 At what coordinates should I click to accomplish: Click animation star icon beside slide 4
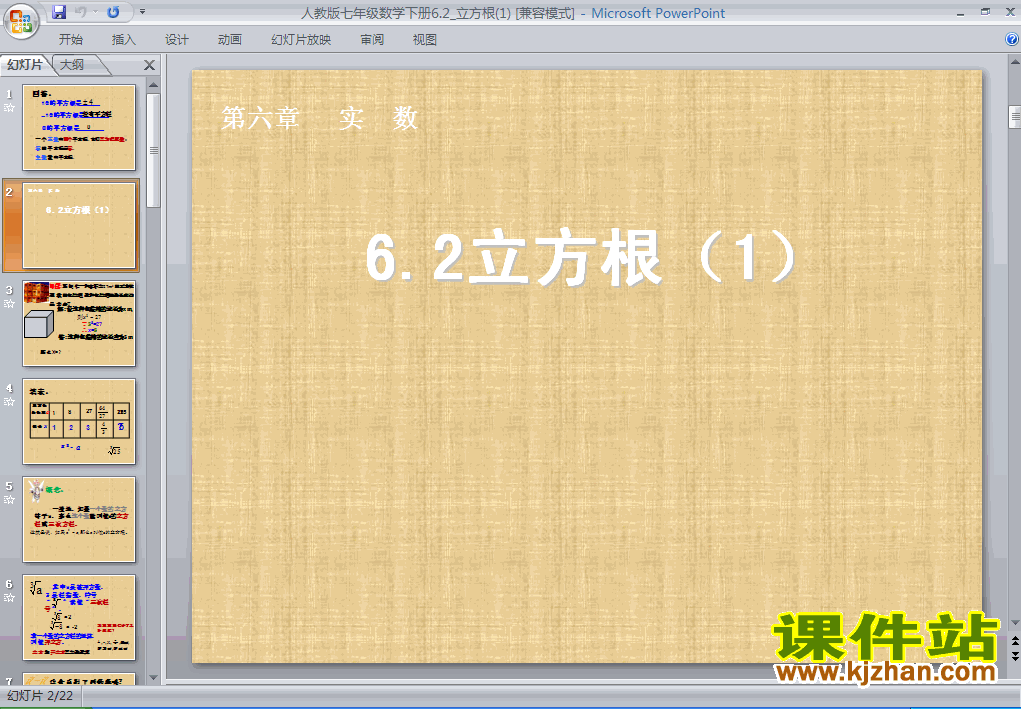pyautogui.click(x=9, y=402)
